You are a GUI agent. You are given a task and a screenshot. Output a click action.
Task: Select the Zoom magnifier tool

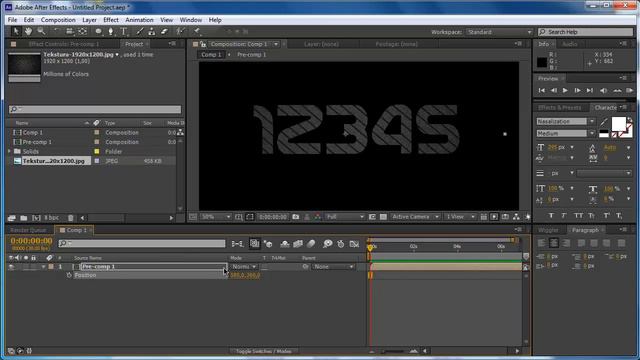41,31
